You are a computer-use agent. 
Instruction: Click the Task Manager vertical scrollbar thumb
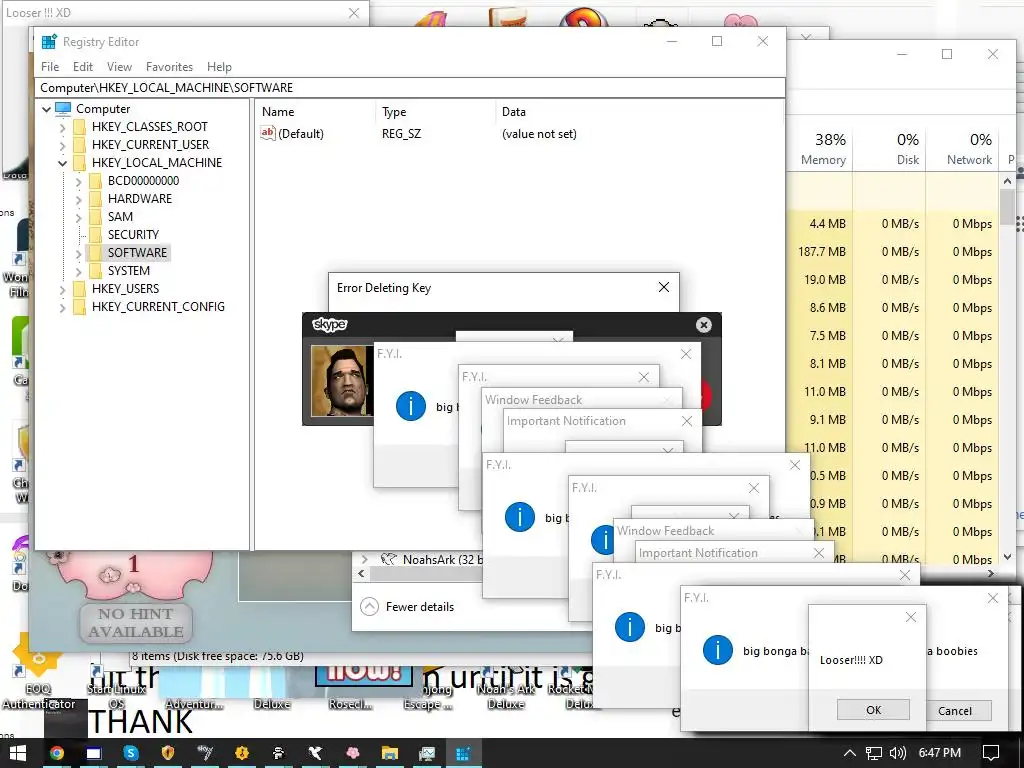(1007, 206)
